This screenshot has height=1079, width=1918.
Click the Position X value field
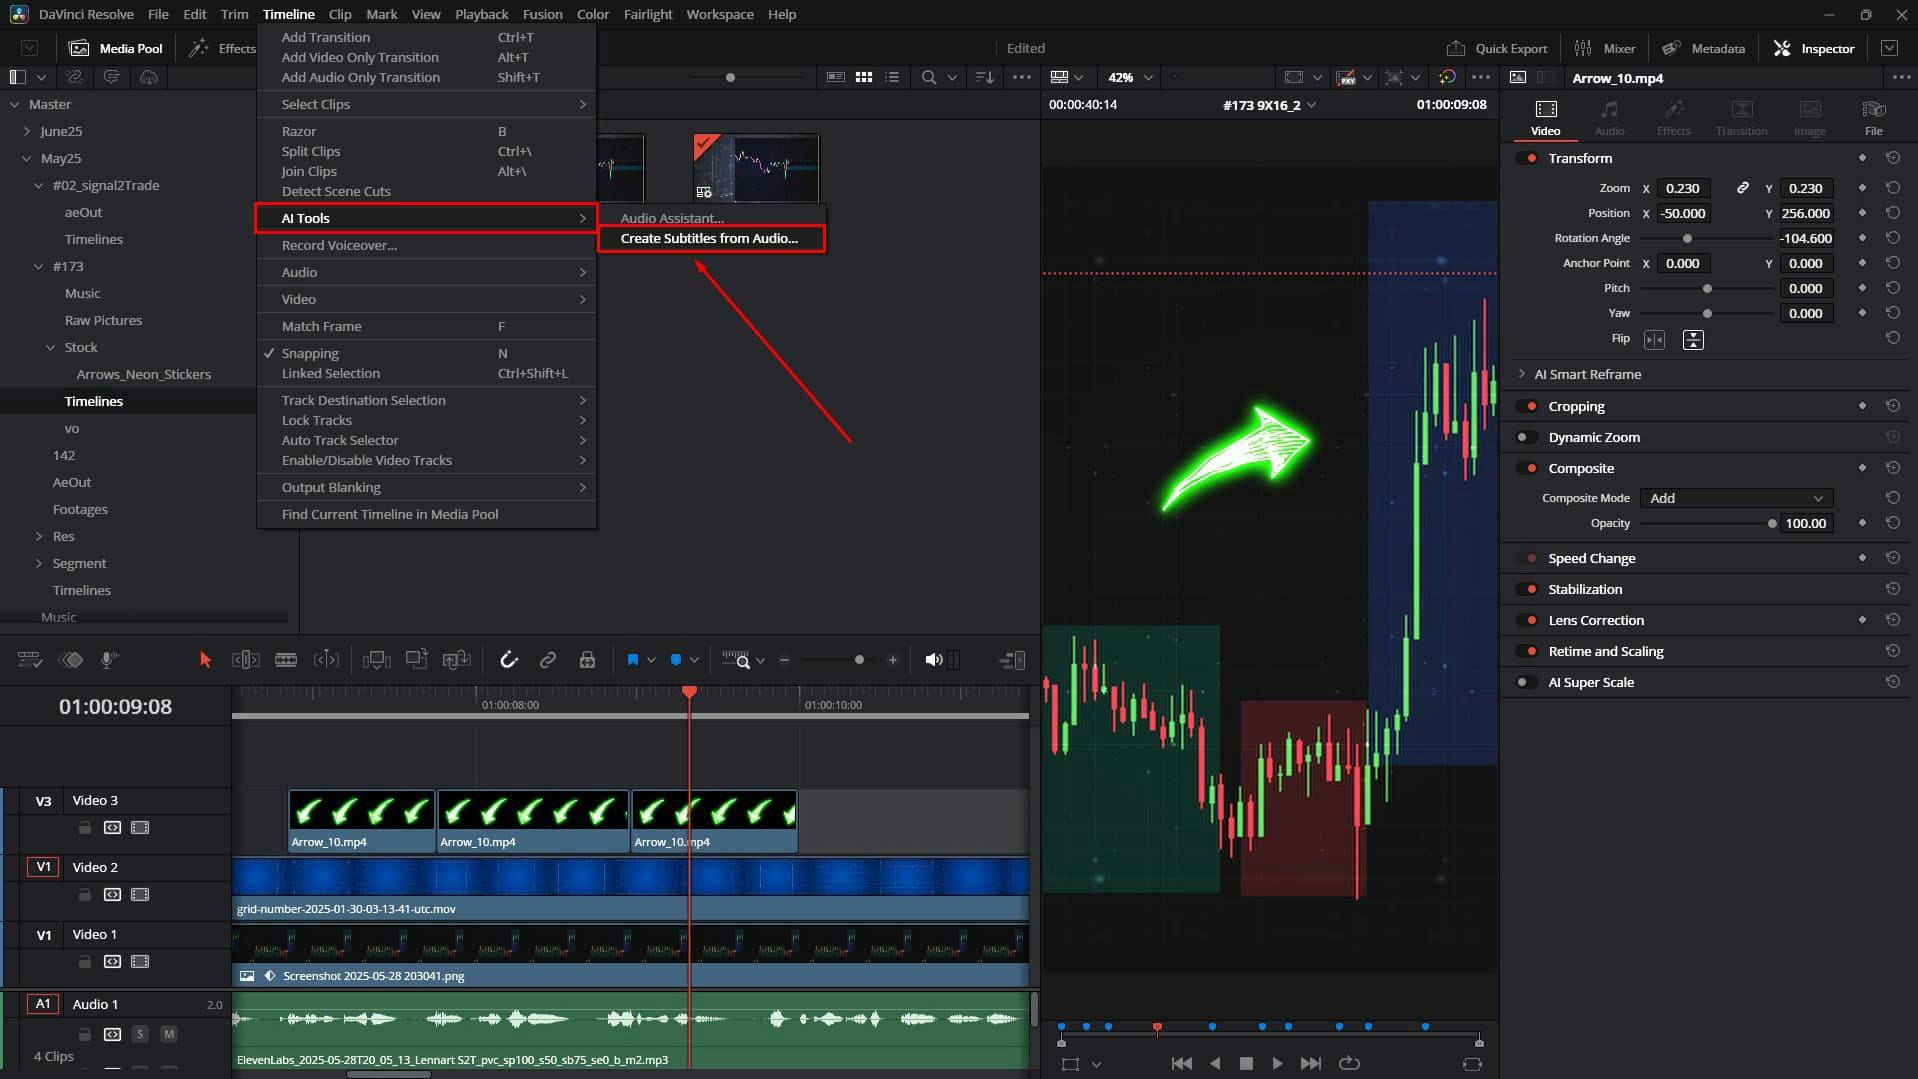click(1683, 213)
